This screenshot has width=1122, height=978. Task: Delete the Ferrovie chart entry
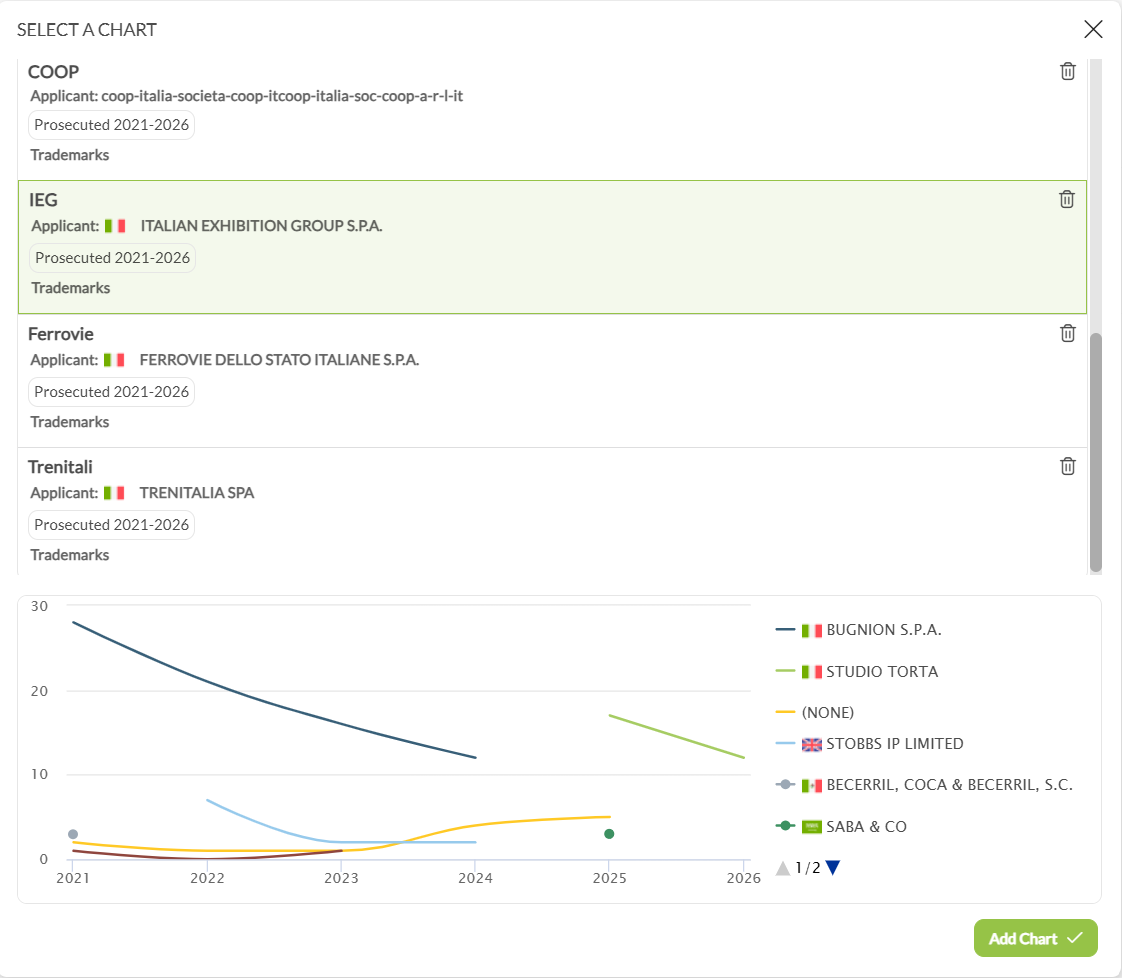(x=1067, y=333)
